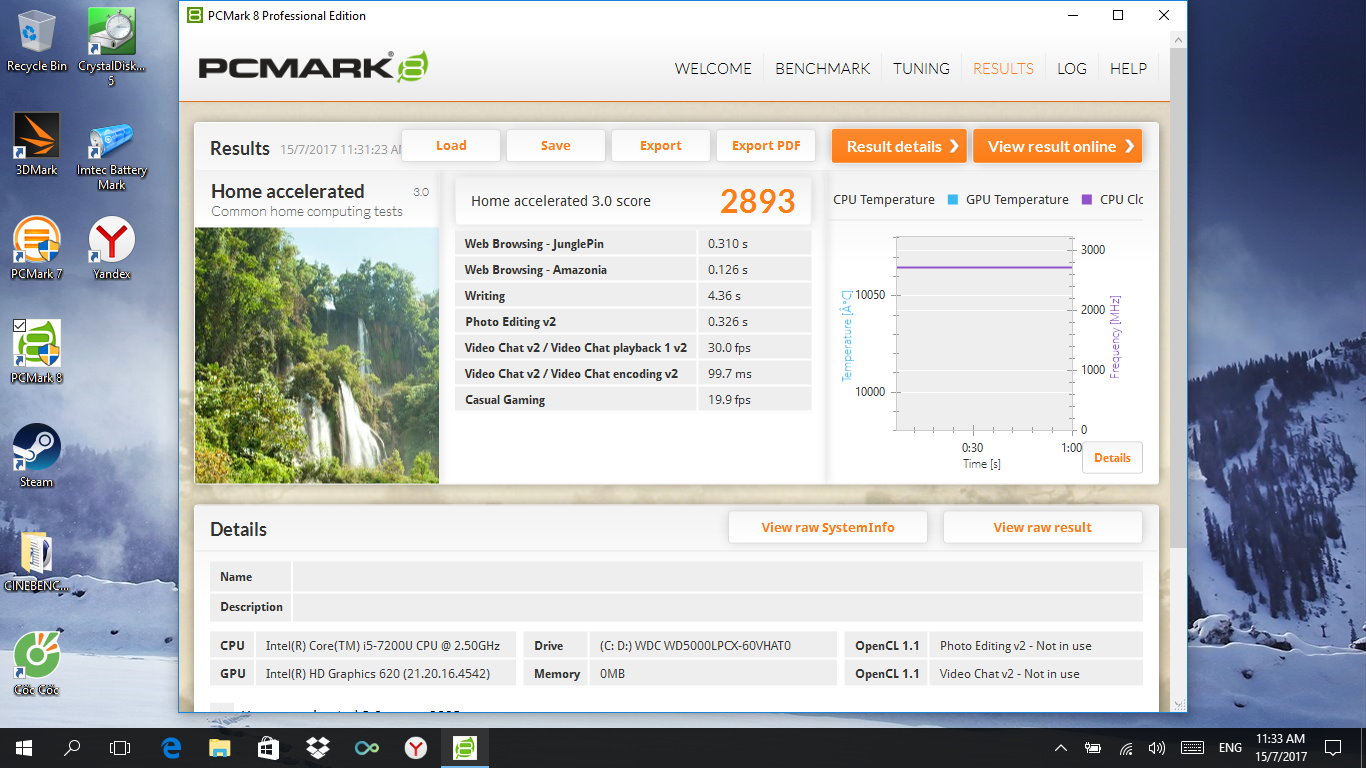Screen dimensions: 1366x768
Task: Select the "Web Browsing - JunglePin" row
Action: coord(633,244)
